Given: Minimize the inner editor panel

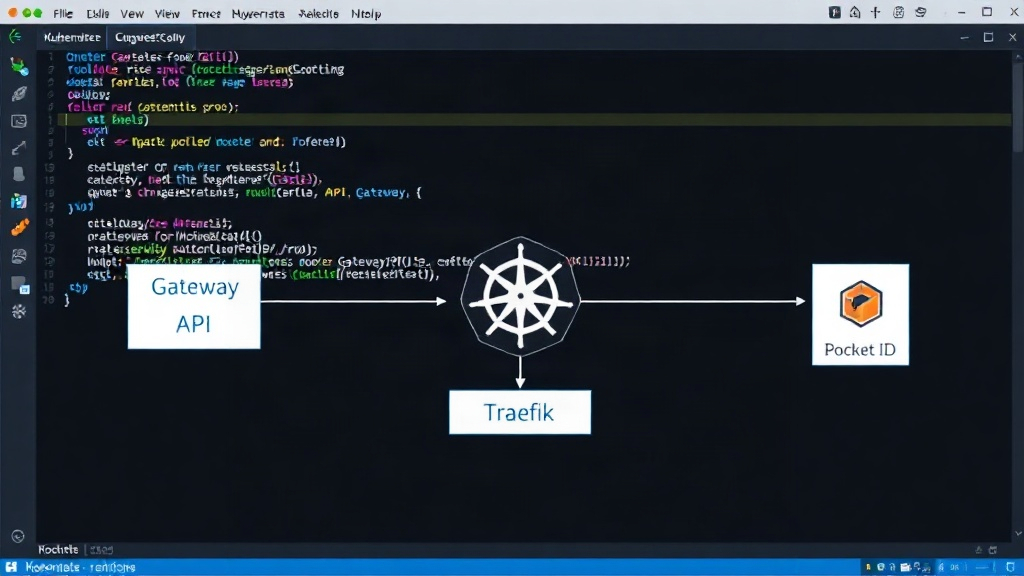Looking at the screenshot, I should click(964, 38).
